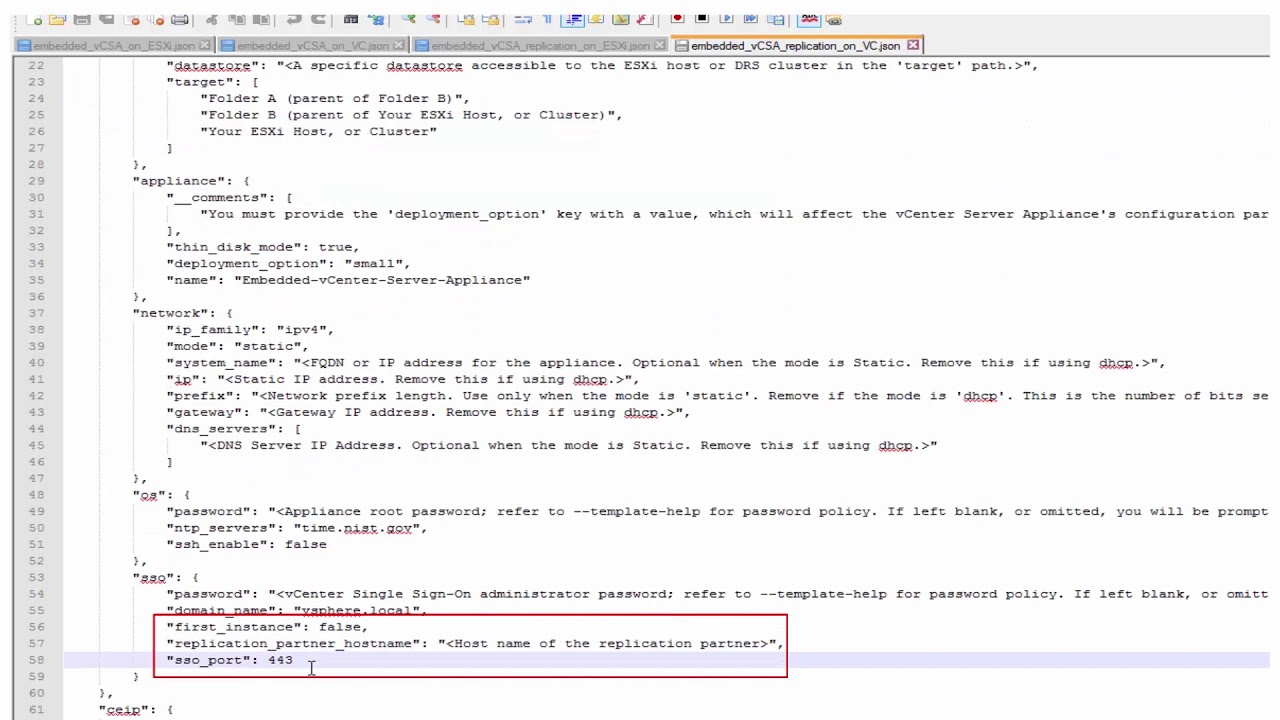Screen dimensions: 1280x720
Task: Click the Print toolbar icon
Action: 180,19
